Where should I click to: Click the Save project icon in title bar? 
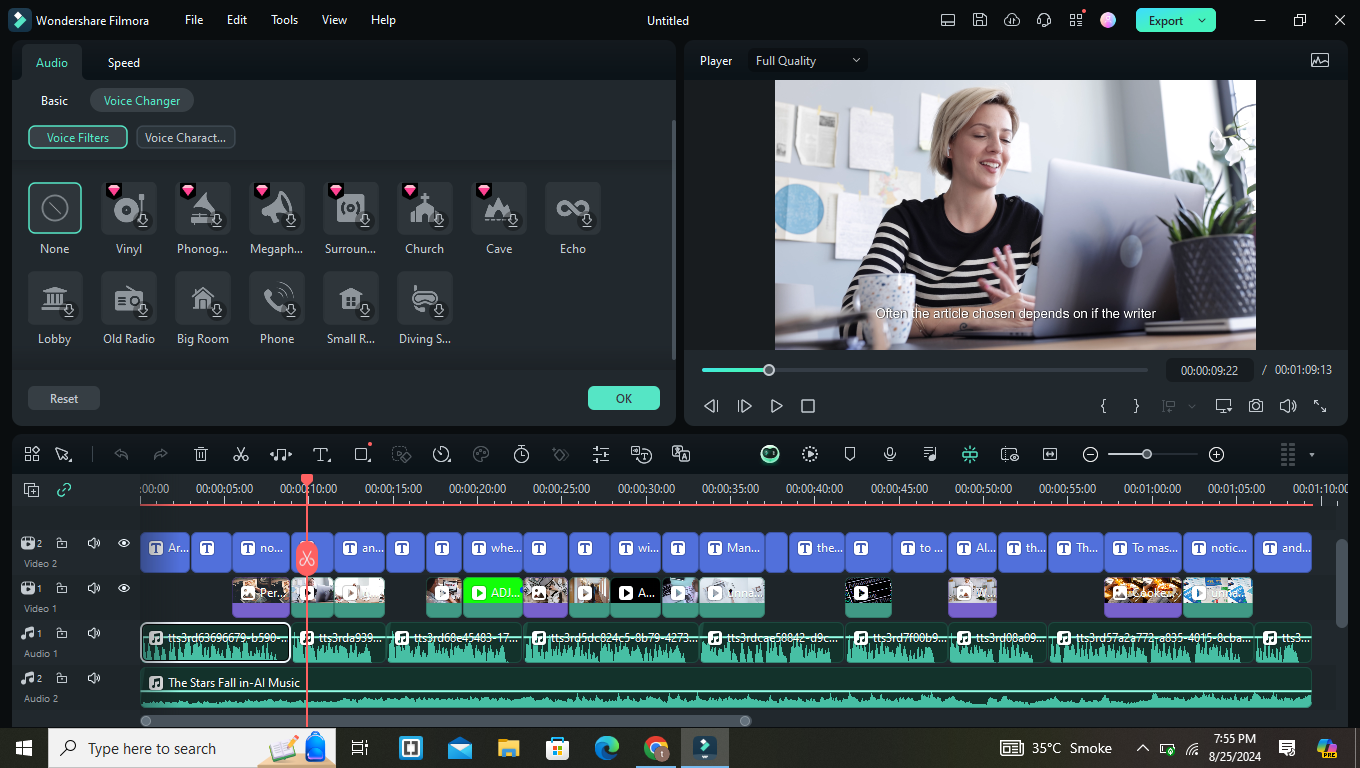(980, 20)
